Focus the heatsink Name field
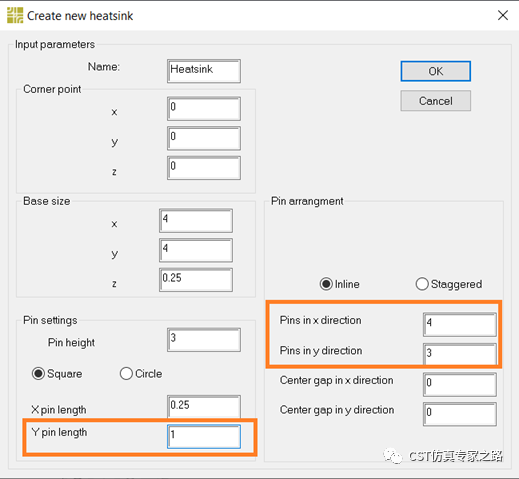This screenshot has height=479, width=519. tap(204, 71)
